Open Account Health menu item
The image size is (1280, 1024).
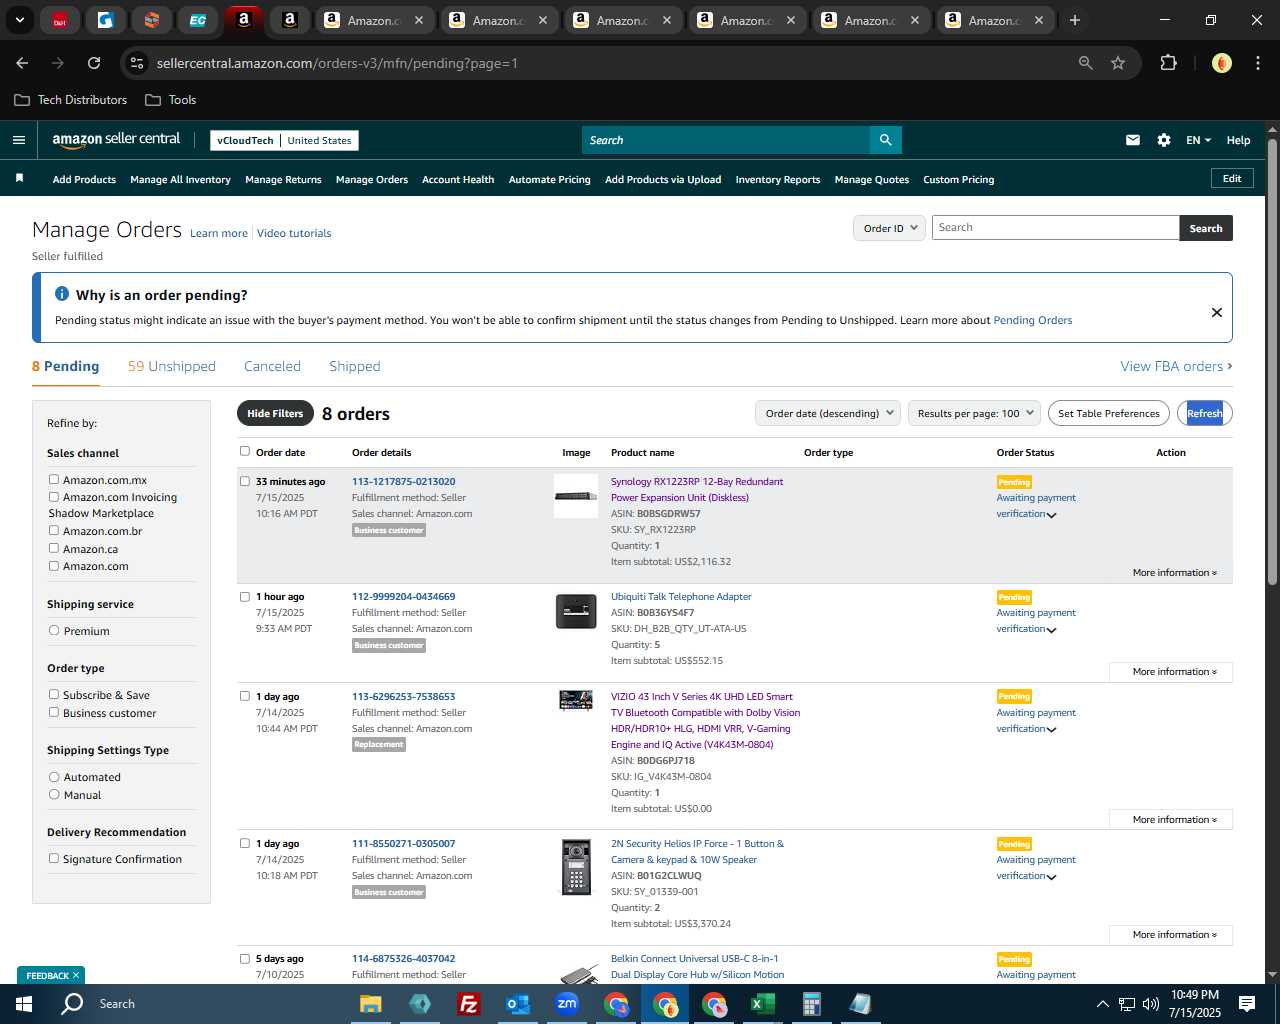point(458,180)
